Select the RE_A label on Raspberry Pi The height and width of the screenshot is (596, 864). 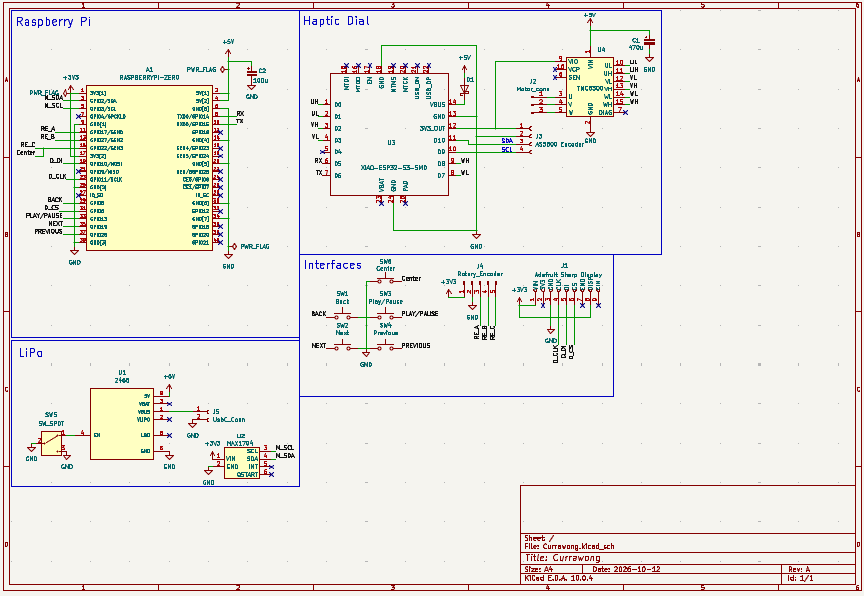pos(48,129)
